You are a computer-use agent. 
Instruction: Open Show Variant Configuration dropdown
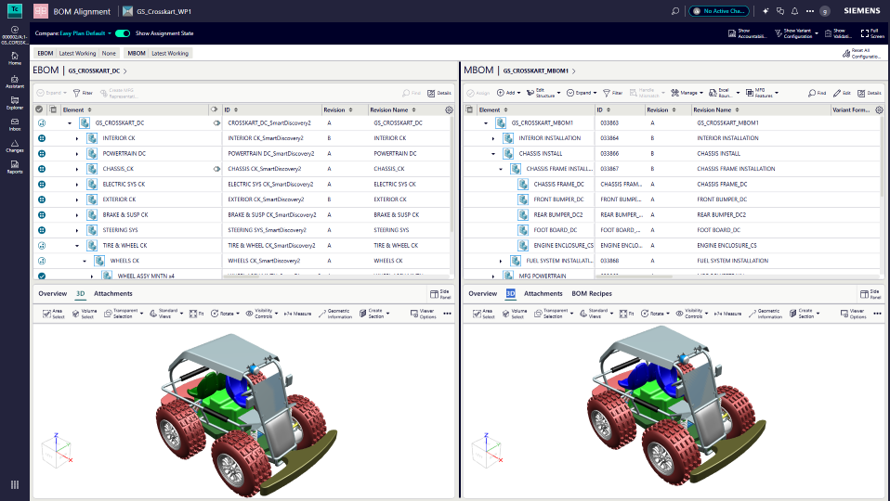(796, 33)
